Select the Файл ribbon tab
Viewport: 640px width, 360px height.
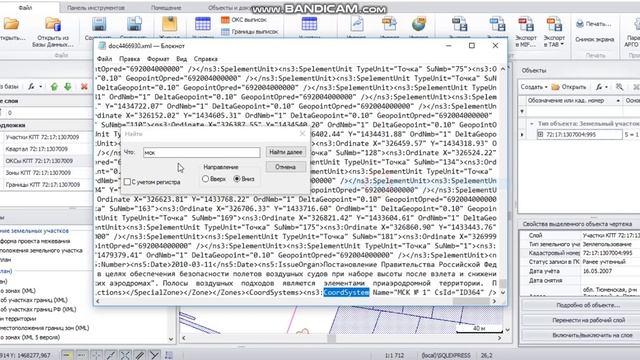(x=25, y=8)
